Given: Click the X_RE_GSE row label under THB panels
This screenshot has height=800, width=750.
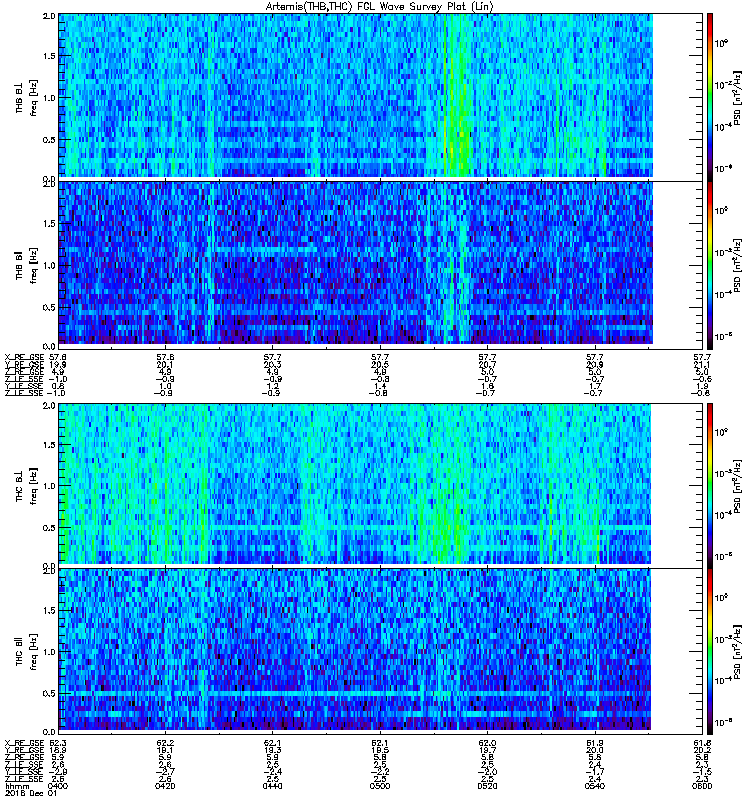Looking at the screenshot, I should pyautogui.click(x=24, y=358).
